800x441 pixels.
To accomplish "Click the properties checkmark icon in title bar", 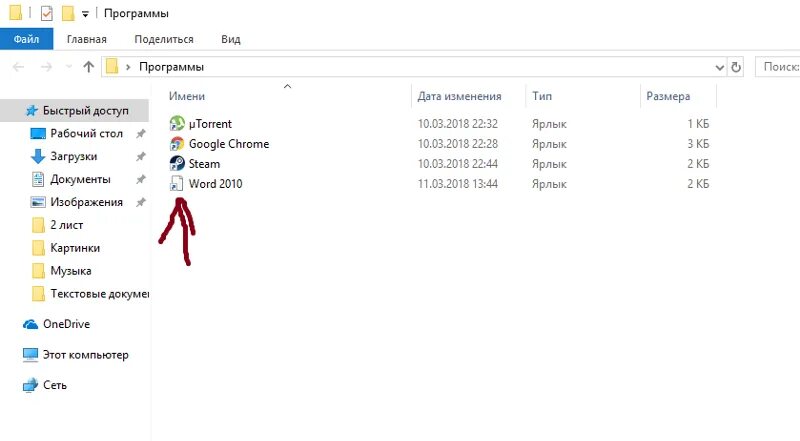I will point(46,13).
